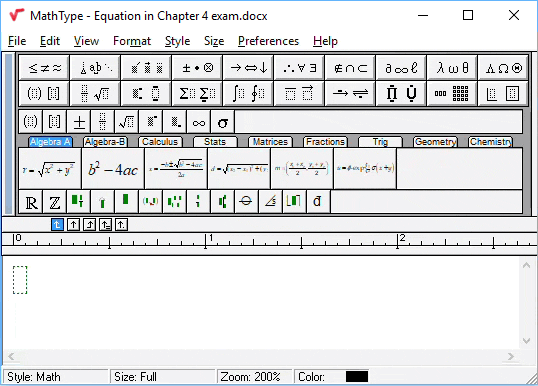Insert the midpoint formula expression

click(x=302, y=168)
